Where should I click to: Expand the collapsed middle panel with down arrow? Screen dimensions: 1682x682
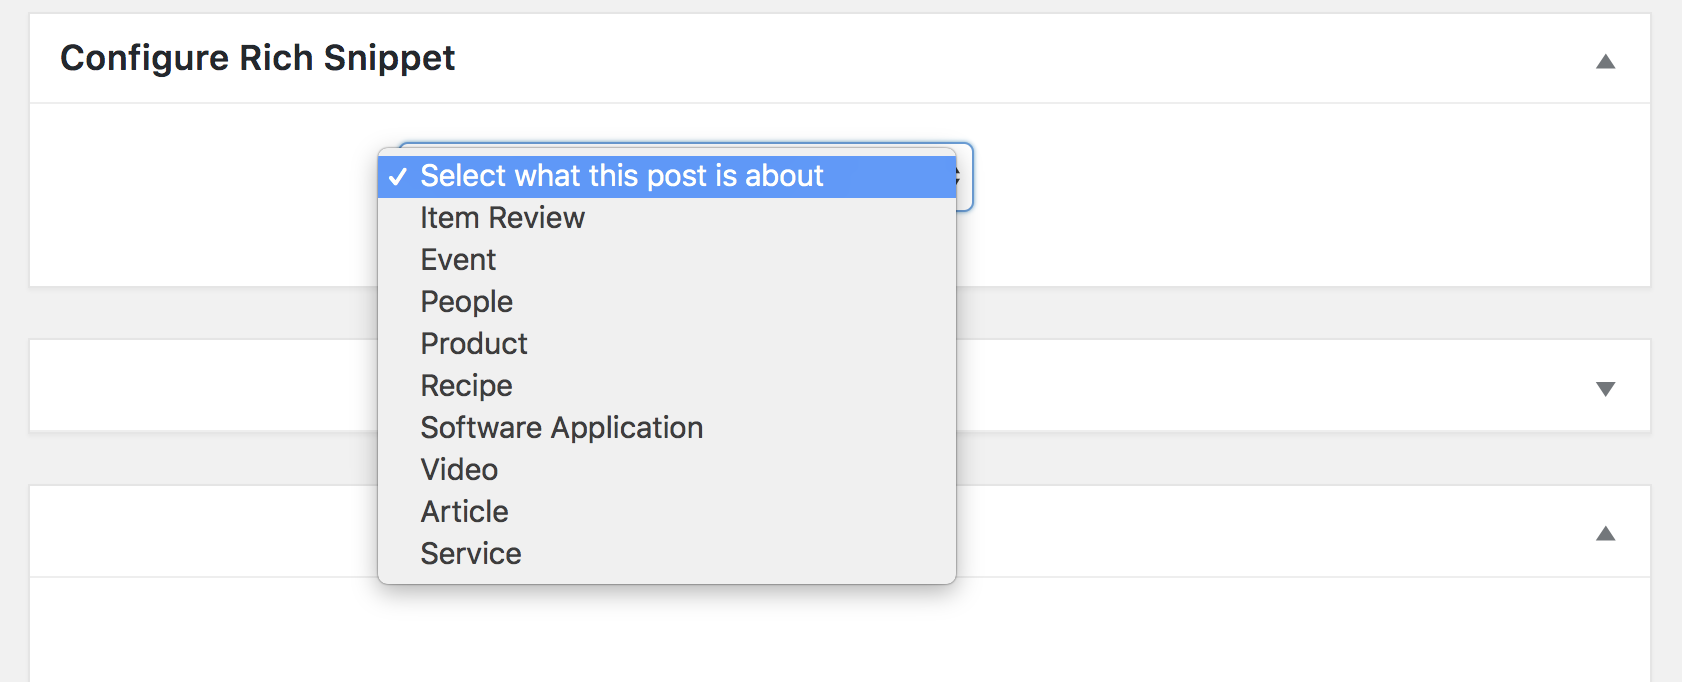coord(1605,389)
